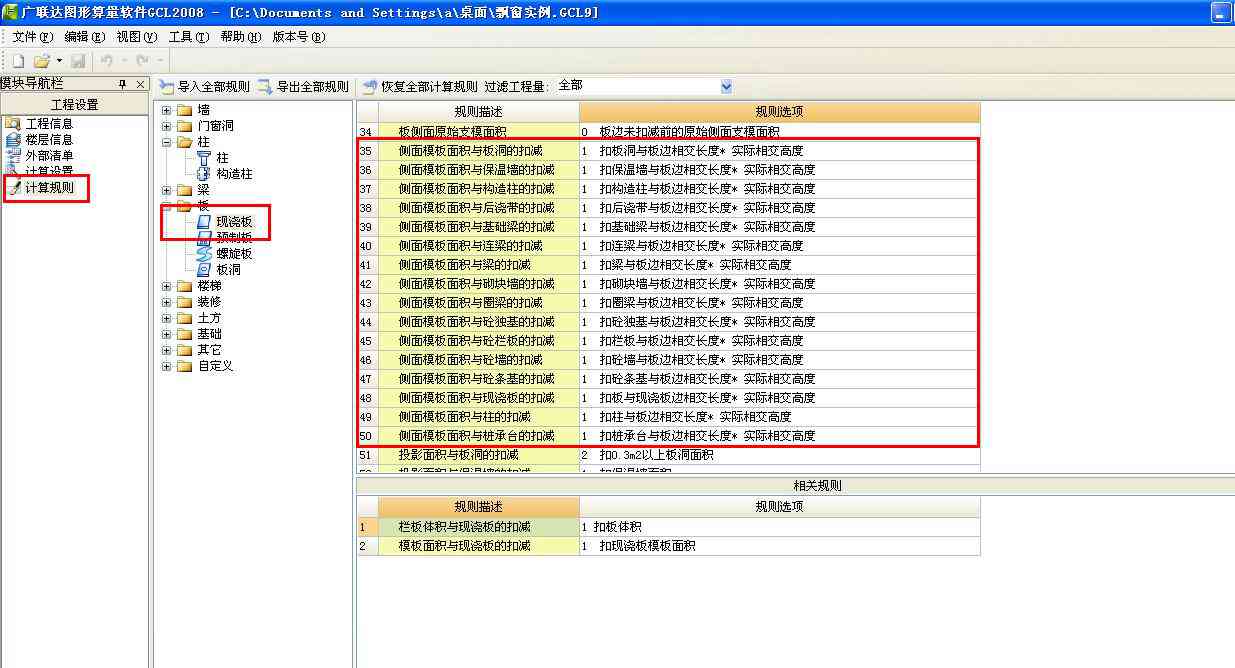Click the 楼层信息 navigation icon
The image size is (1235, 668).
[13, 140]
